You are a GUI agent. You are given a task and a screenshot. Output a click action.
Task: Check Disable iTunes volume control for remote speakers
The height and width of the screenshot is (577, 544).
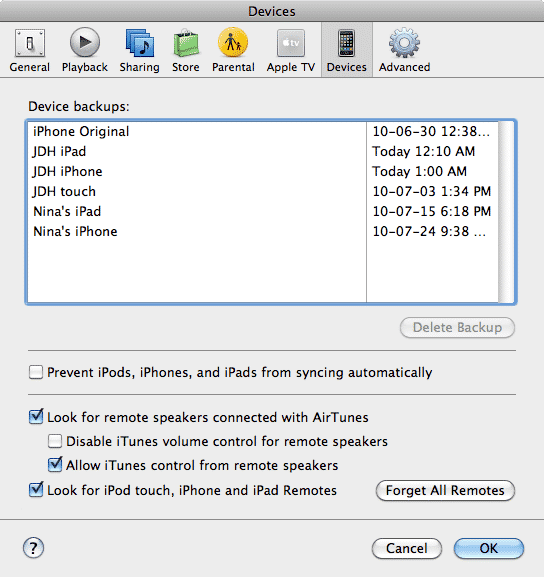coord(55,441)
